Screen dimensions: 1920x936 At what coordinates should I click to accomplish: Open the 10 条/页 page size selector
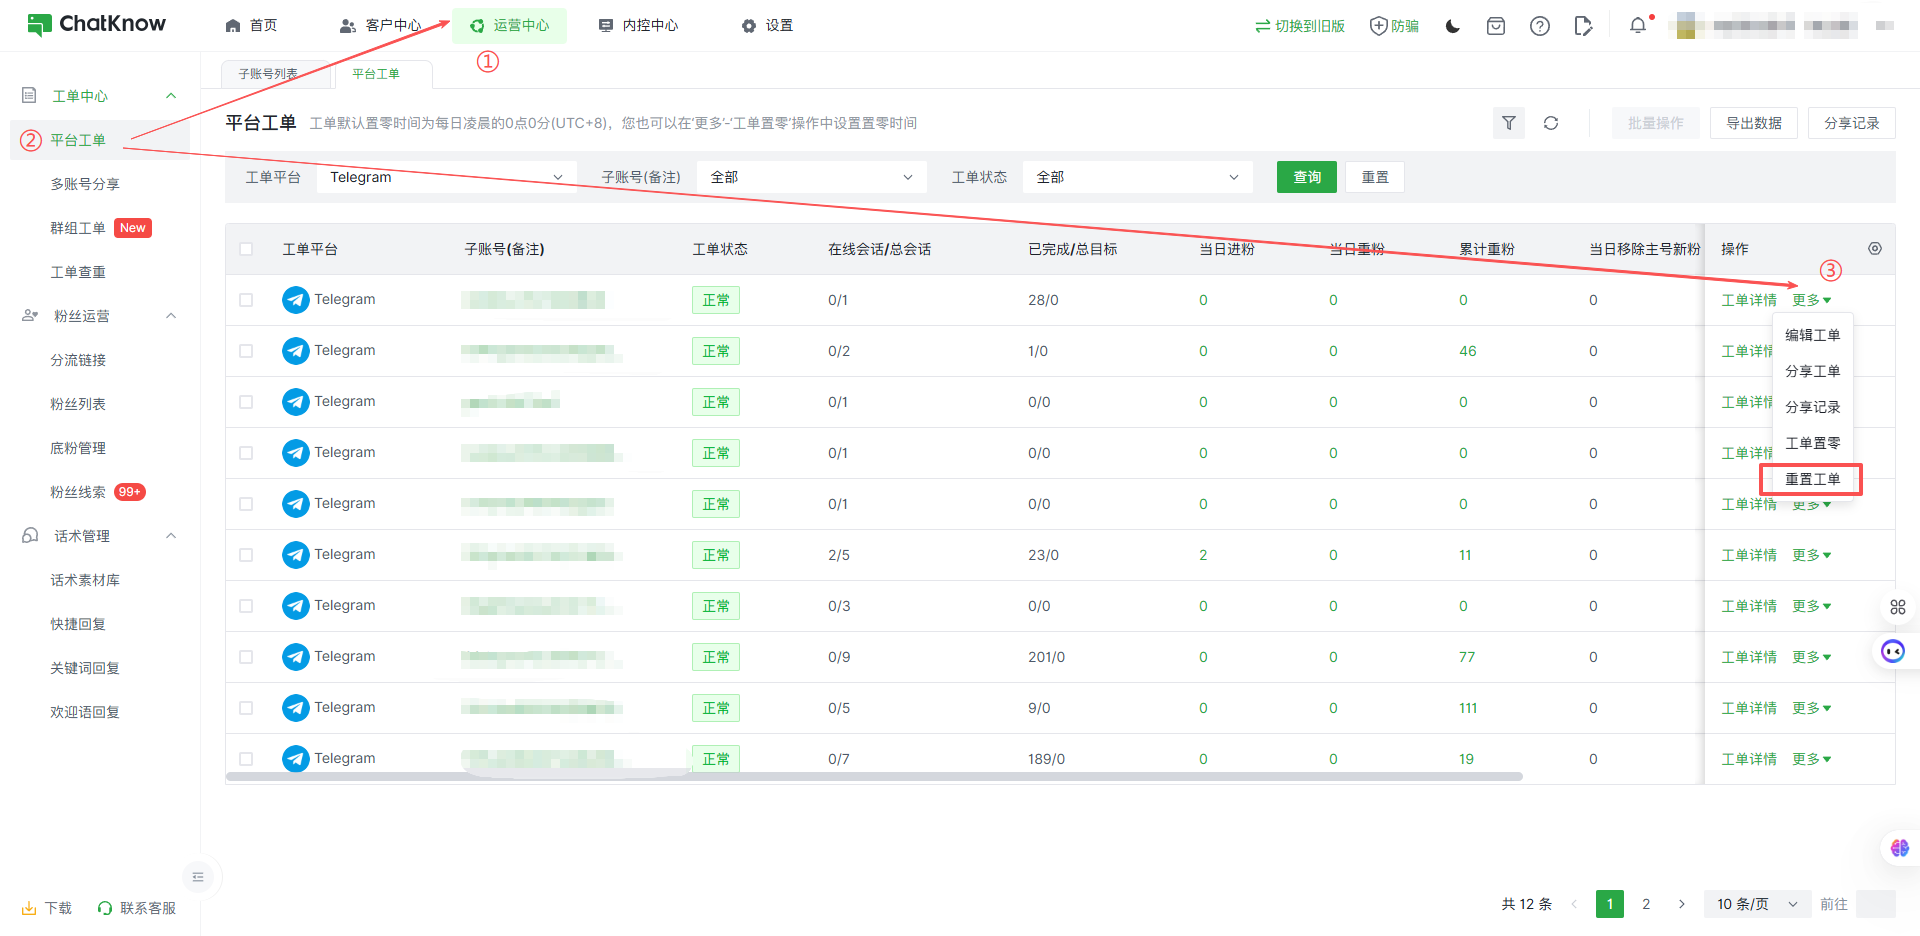click(x=1756, y=904)
